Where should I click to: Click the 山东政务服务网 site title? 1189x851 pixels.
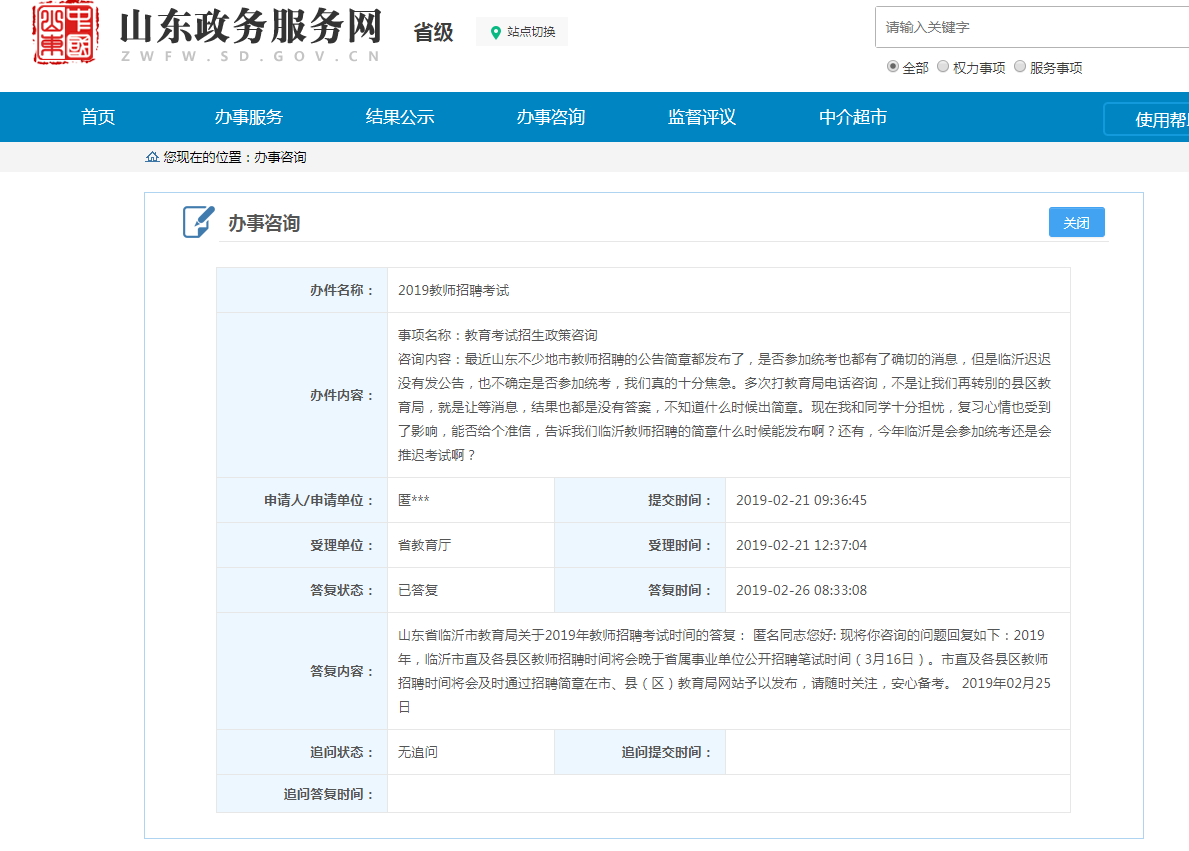pos(251,27)
